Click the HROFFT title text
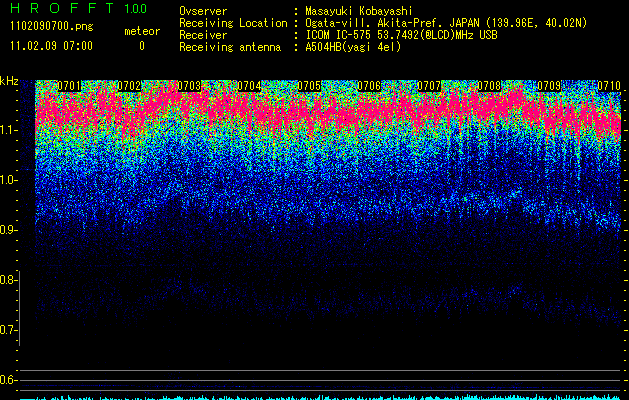Image resolution: width=629 pixels, height=400 pixels. tap(62, 8)
